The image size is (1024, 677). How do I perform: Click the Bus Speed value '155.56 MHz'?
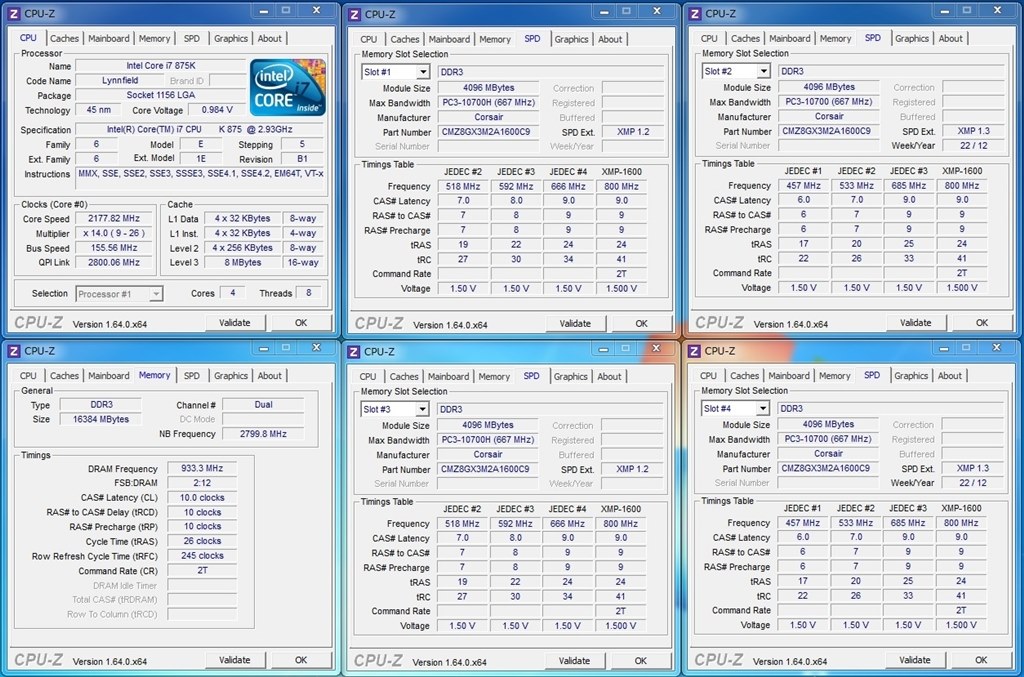click(114, 248)
